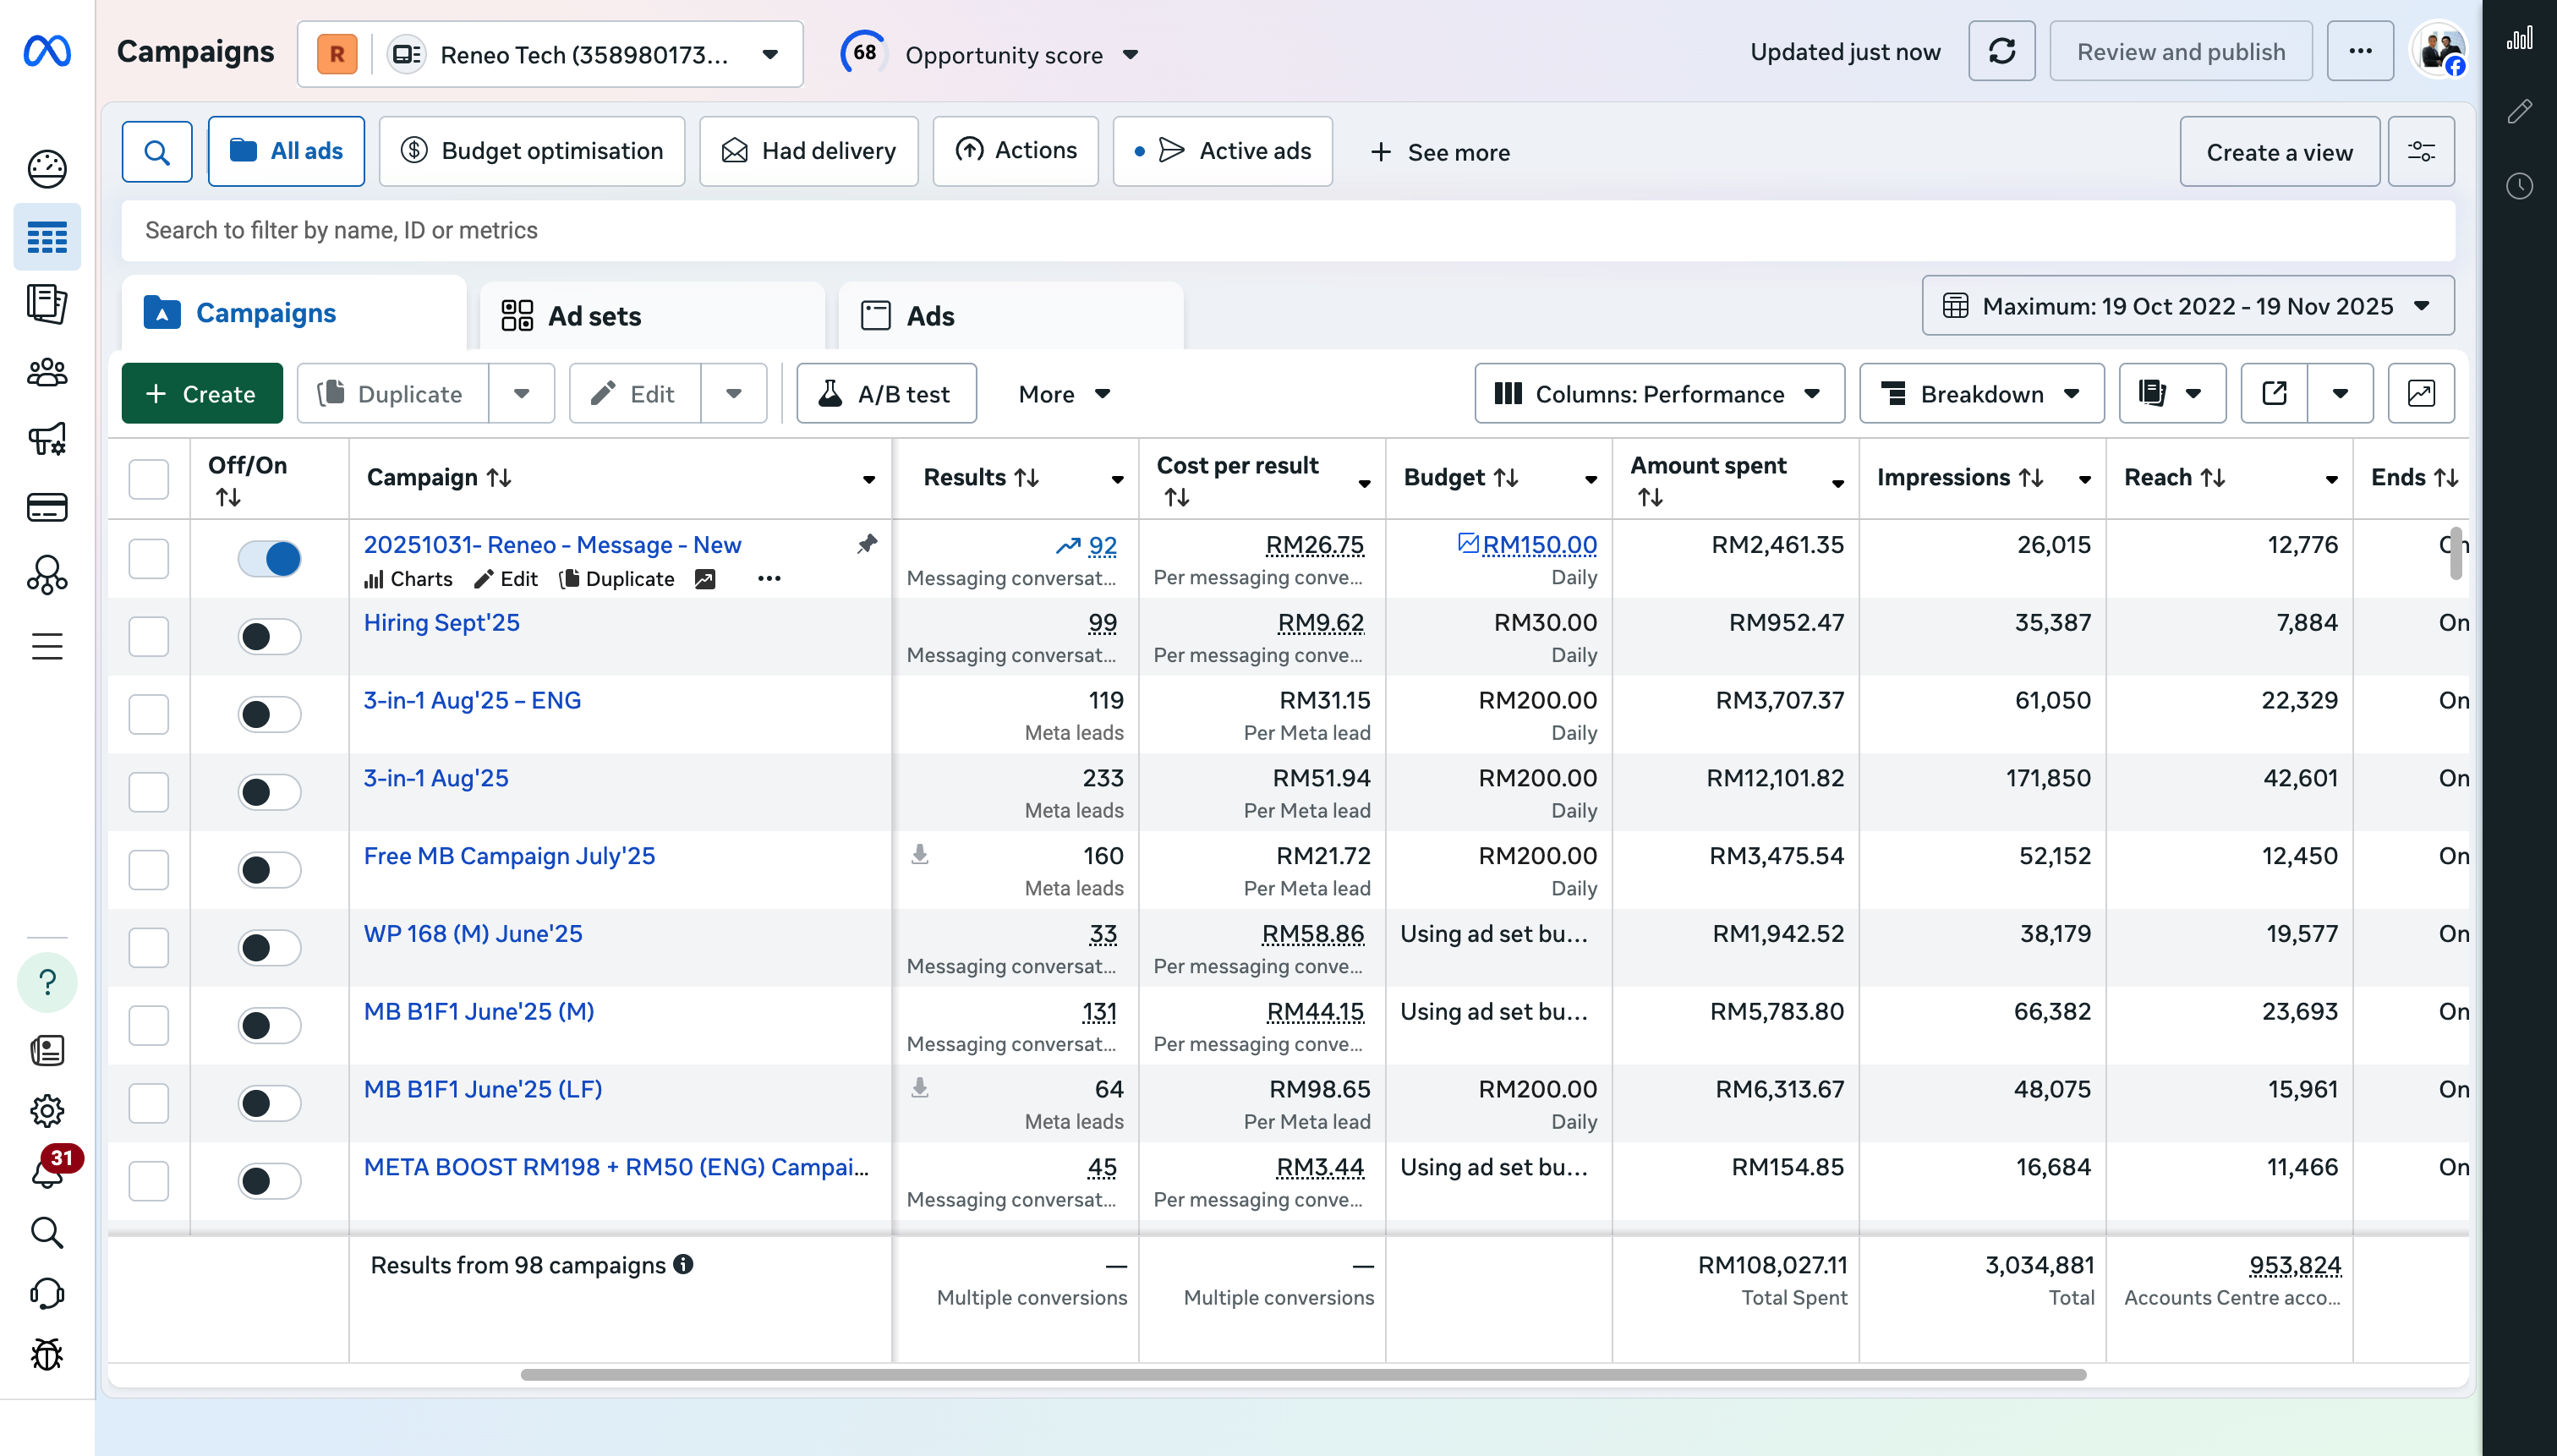Open the Duplicate options dropdown arrow

tap(521, 393)
